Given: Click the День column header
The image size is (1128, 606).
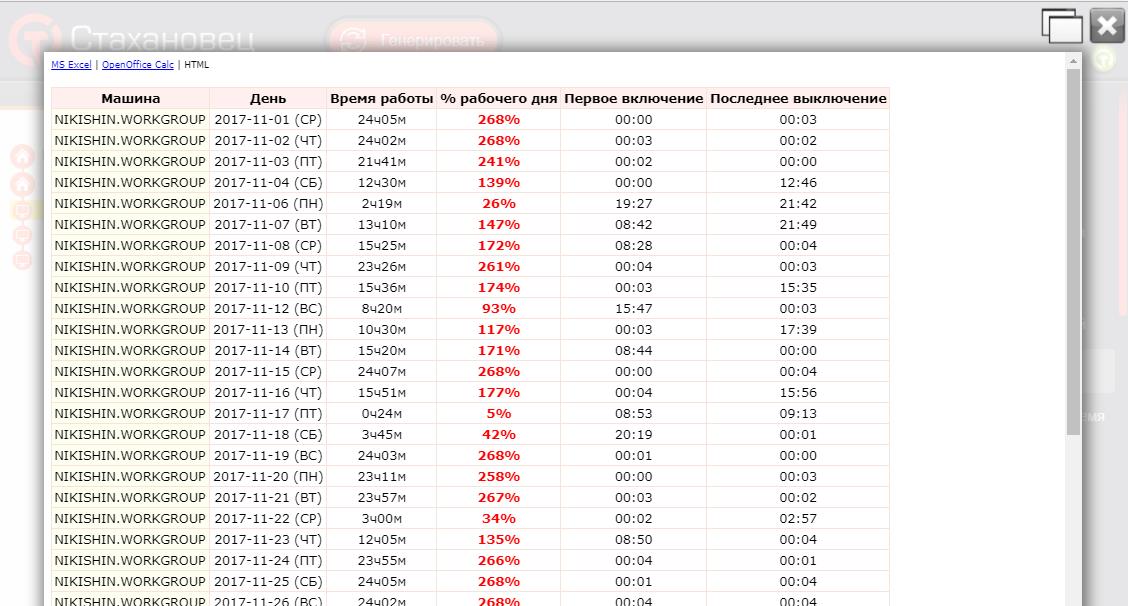Looking at the screenshot, I should click(268, 99).
